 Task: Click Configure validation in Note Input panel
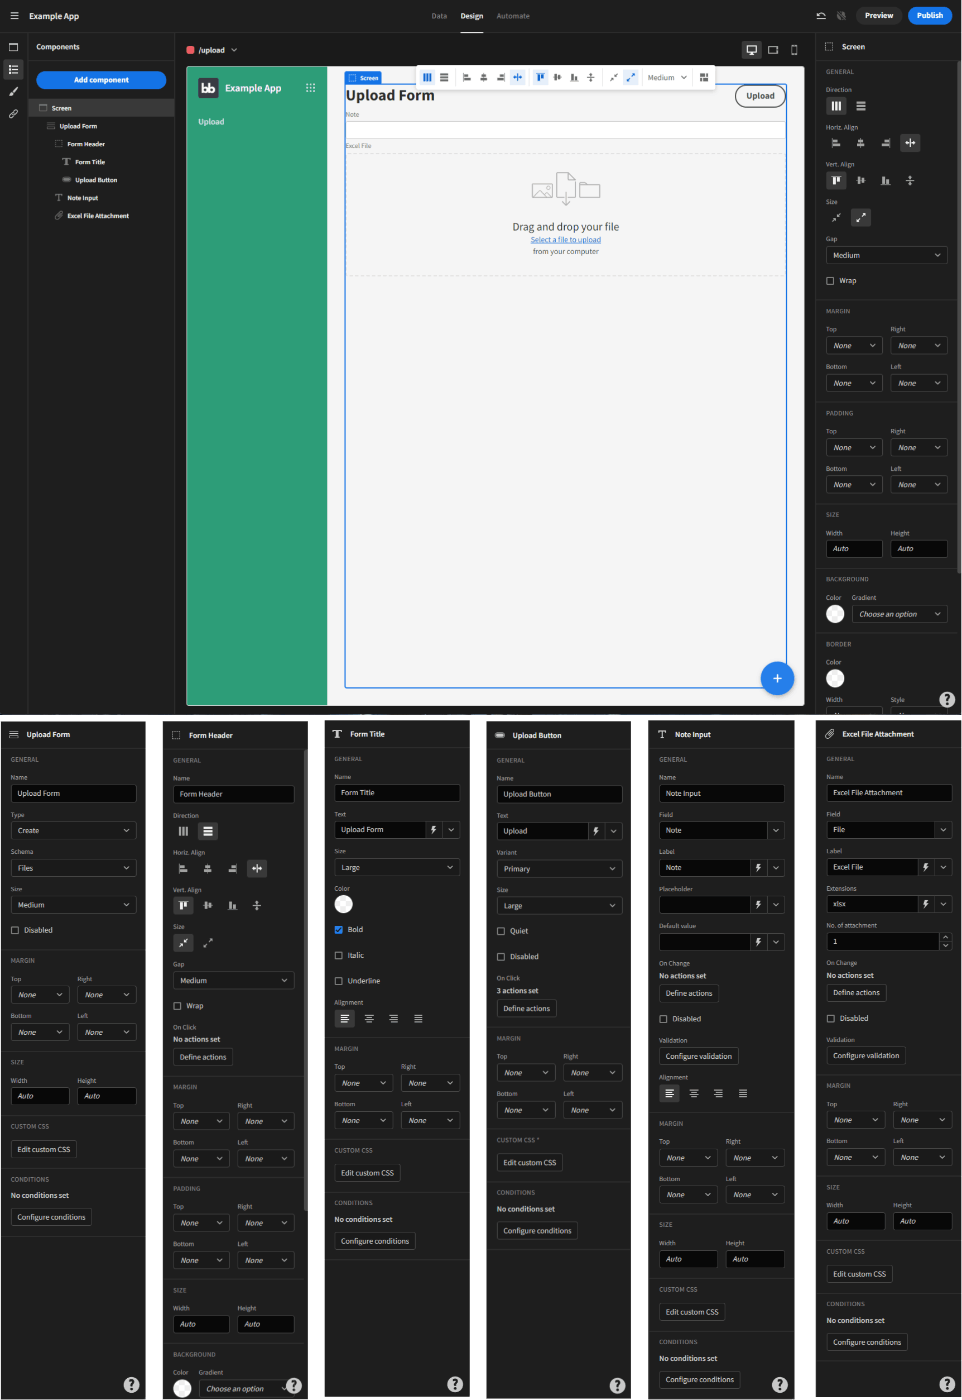click(699, 1056)
